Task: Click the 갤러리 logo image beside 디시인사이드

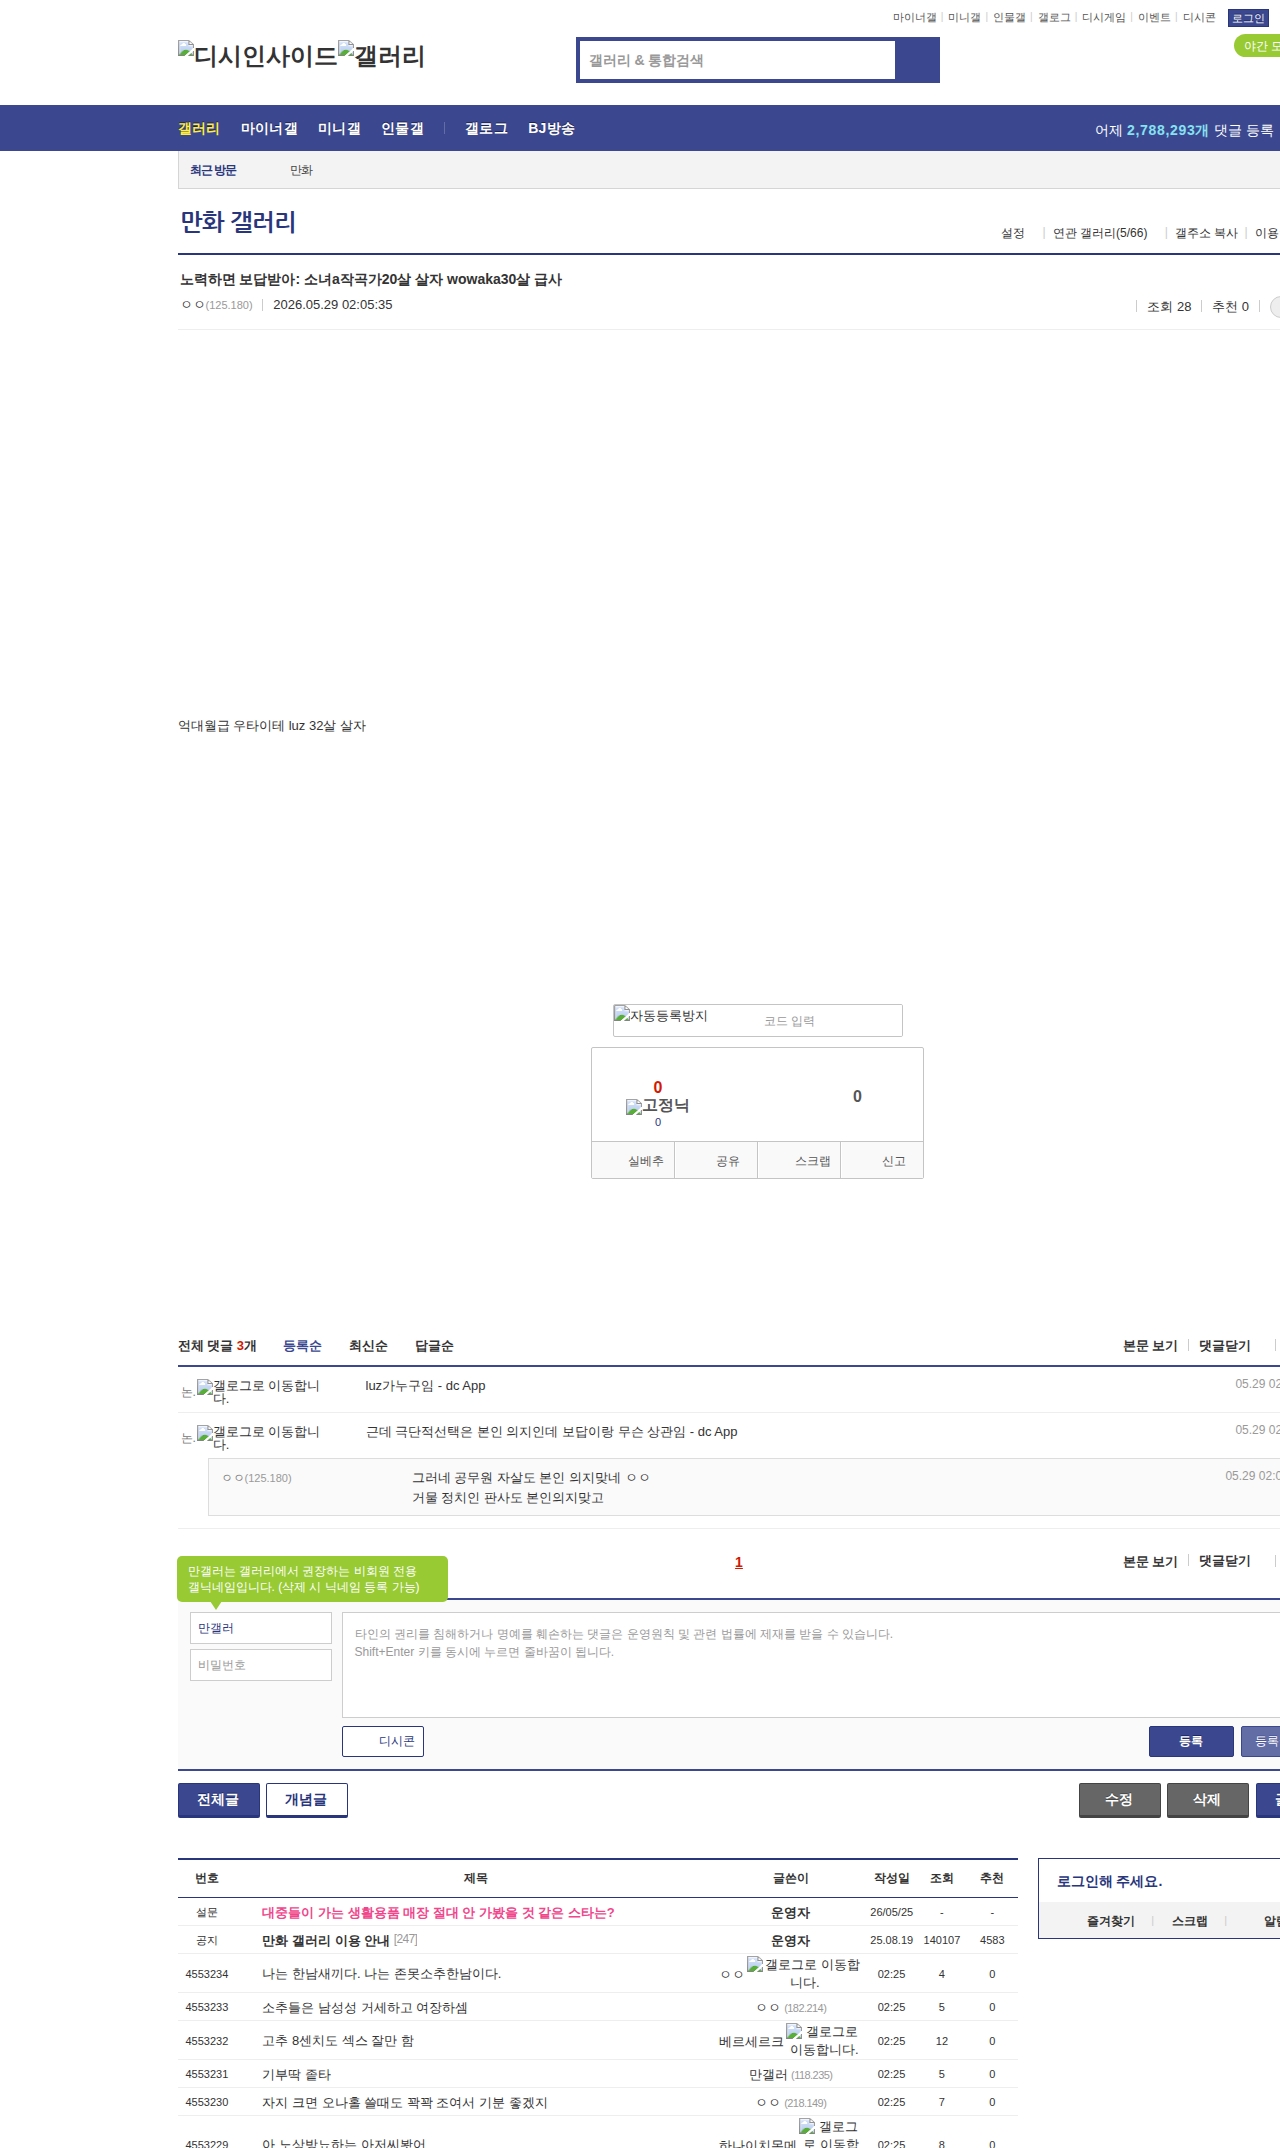Action: point(382,56)
